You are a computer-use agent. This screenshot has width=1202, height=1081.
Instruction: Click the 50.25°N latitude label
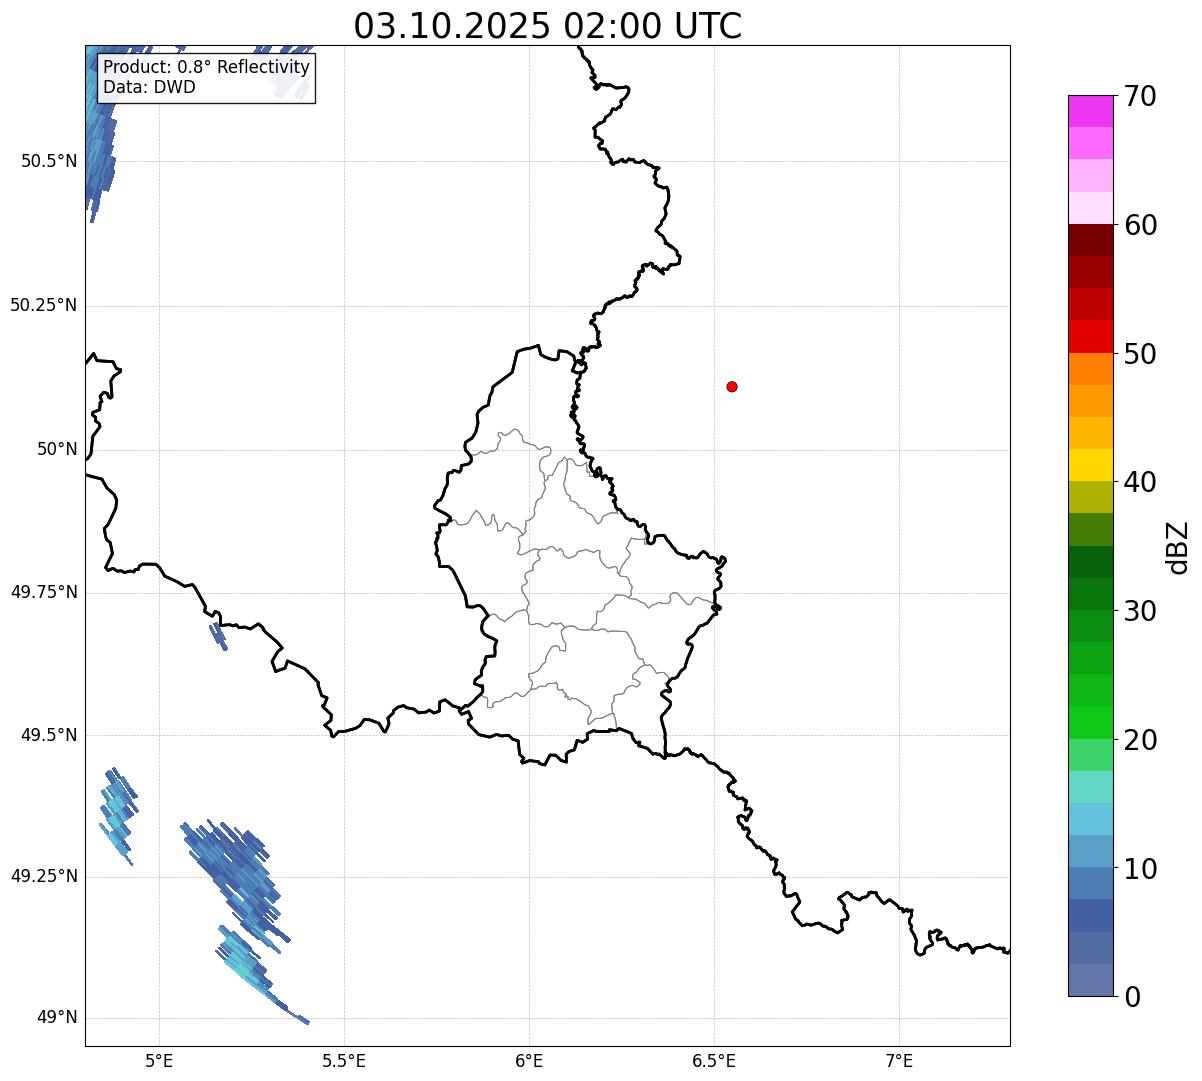pos(44,305)
